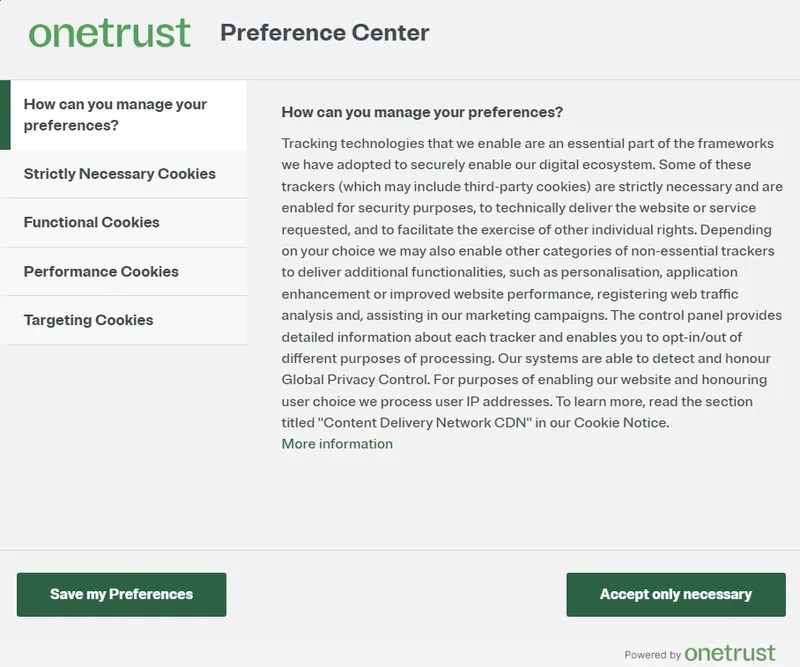
Task: Confirm choices using Save my Preferences
Action: coord(120,593)
